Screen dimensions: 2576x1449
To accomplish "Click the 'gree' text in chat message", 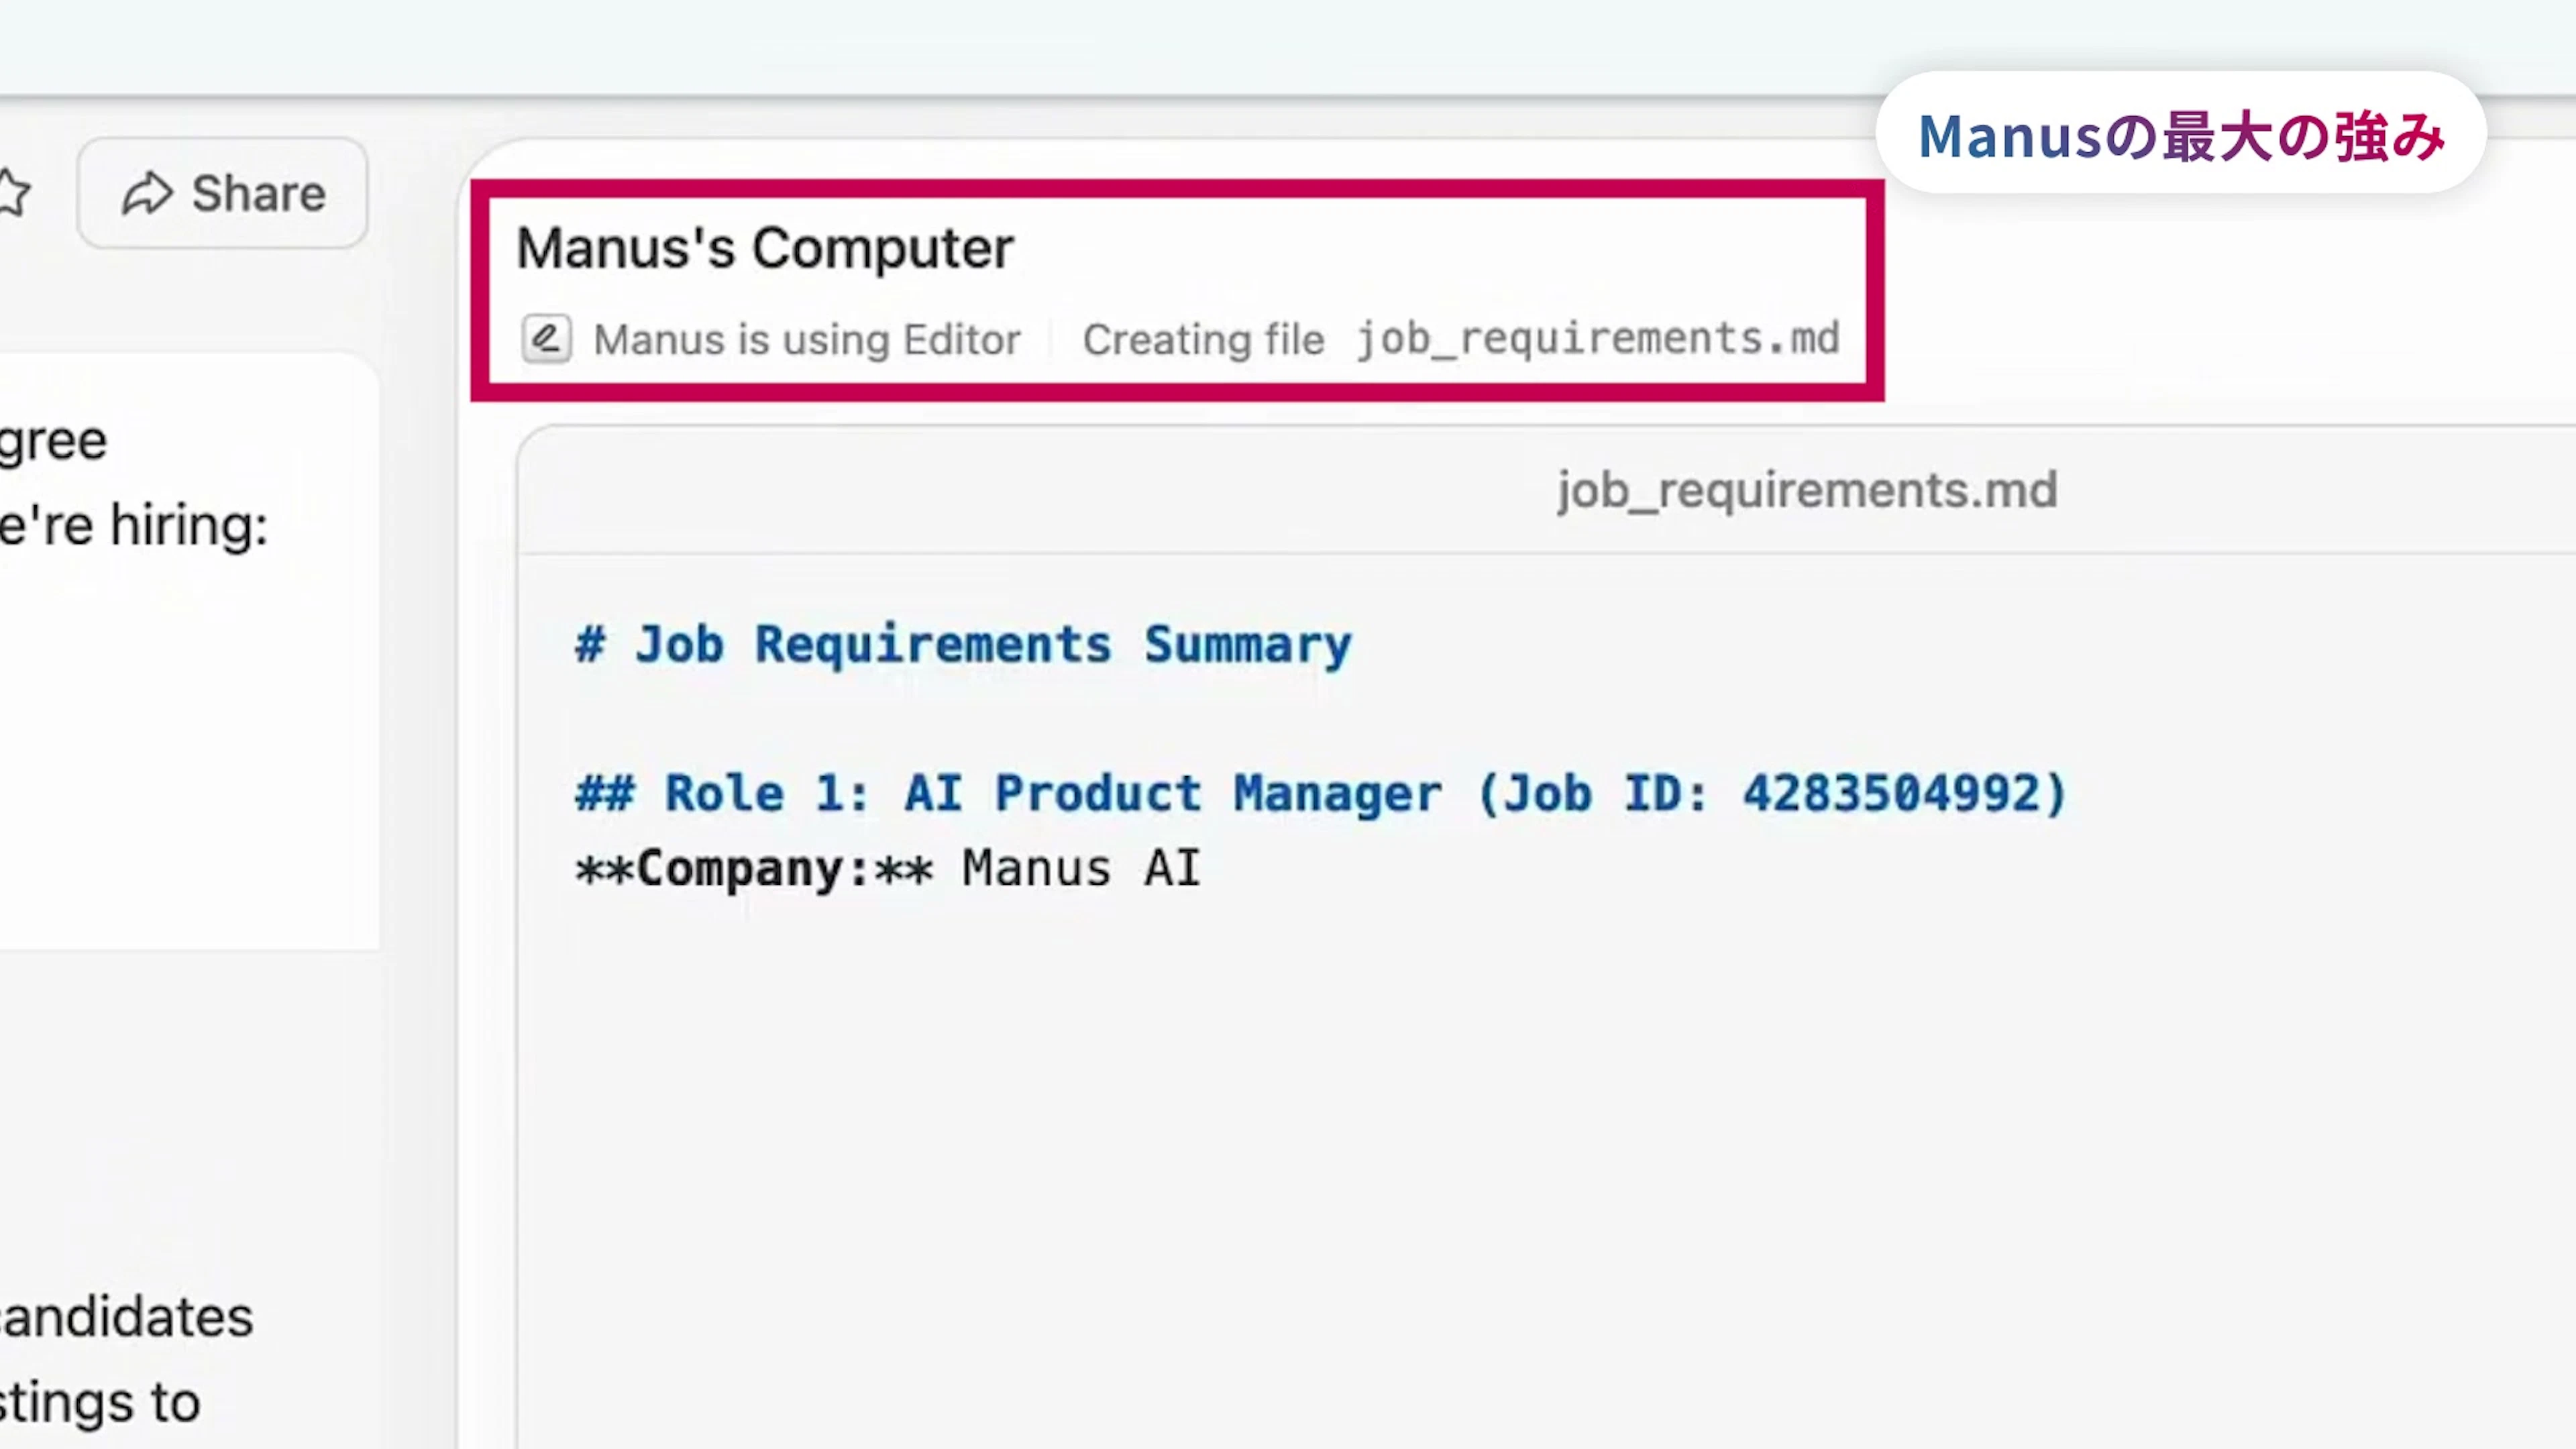I will coord(53,440).
